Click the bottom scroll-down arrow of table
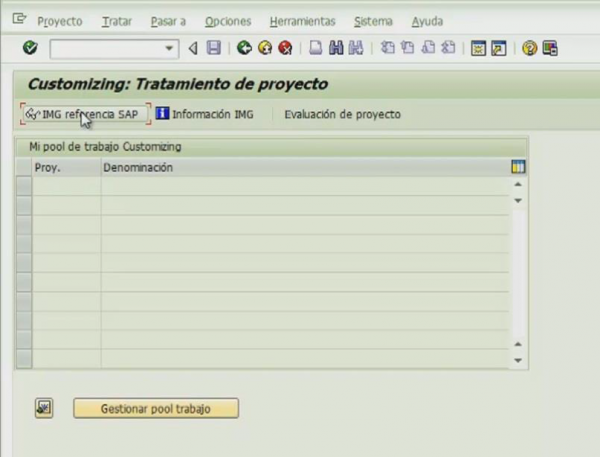600x457 pixels. click(x=518, y=360)
